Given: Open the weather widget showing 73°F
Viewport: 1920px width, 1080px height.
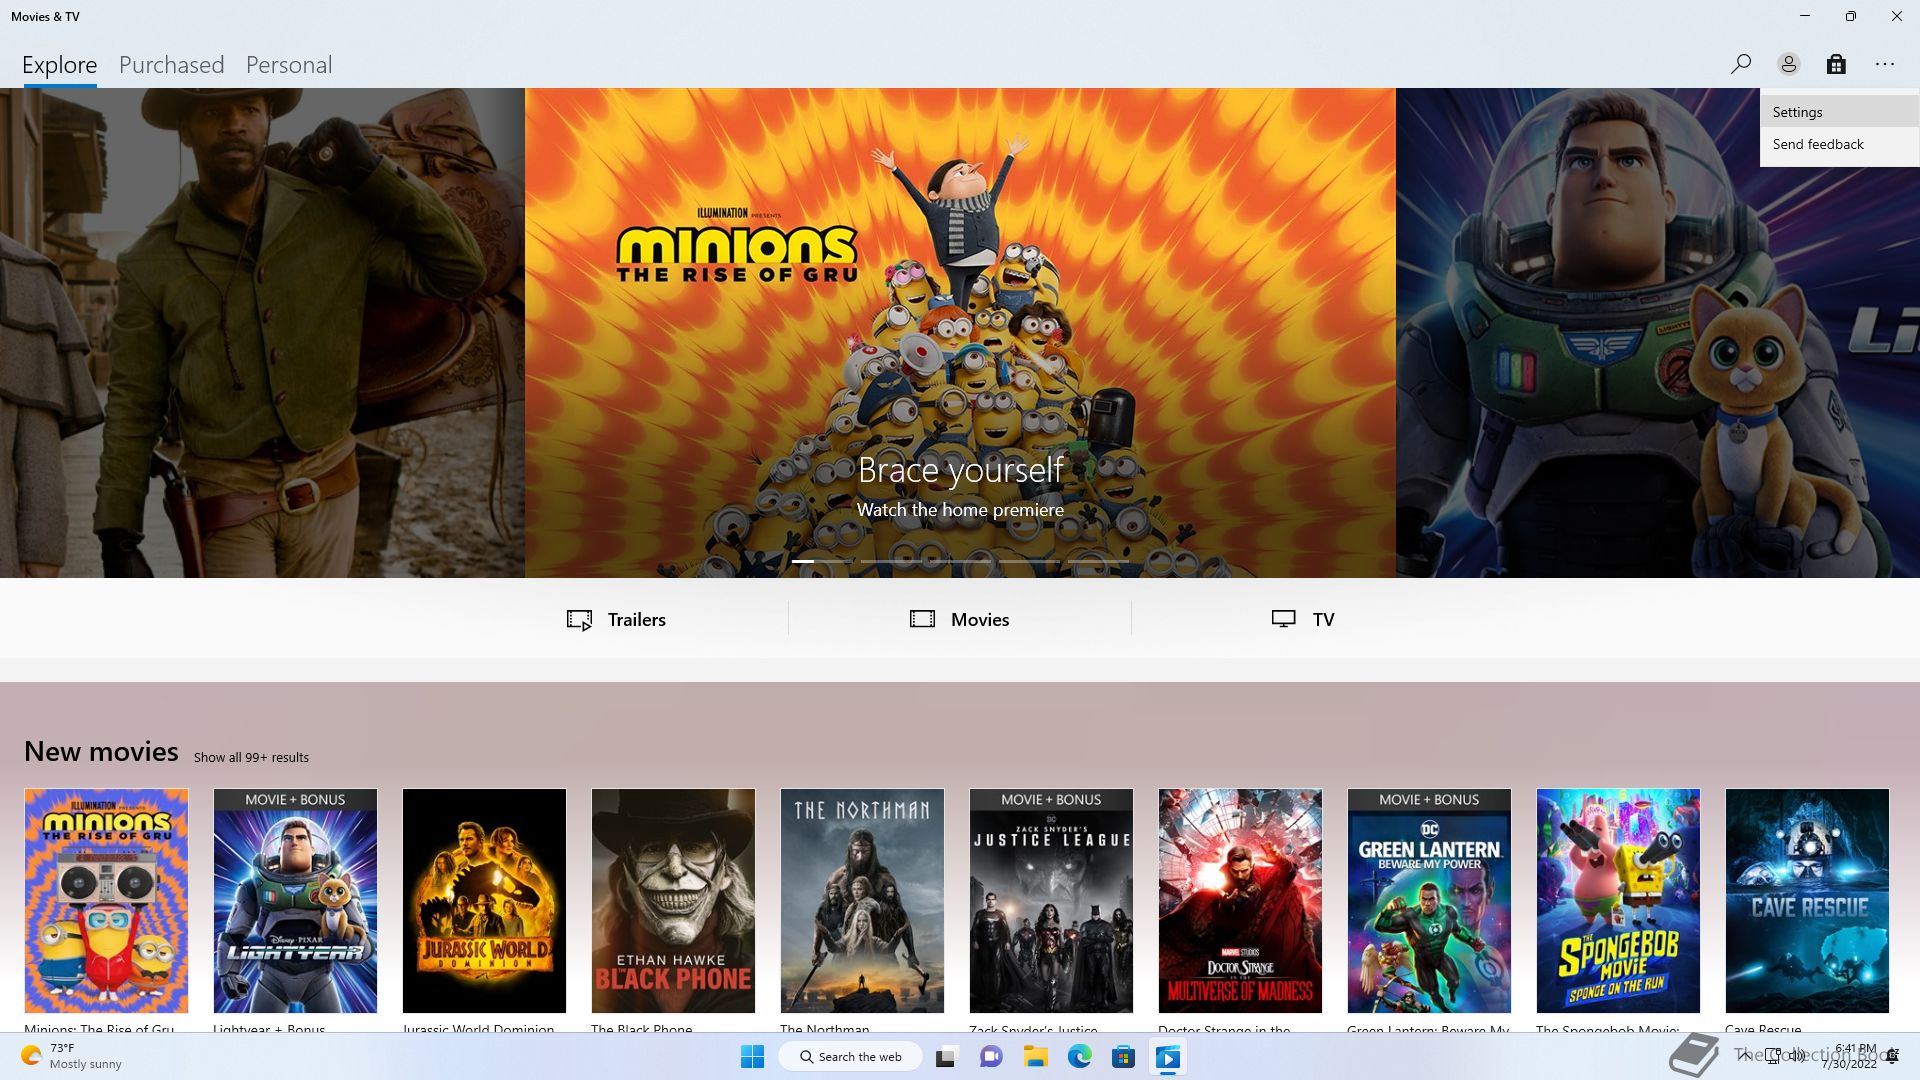Looking at the screenshot, I should coord(72,1056).
